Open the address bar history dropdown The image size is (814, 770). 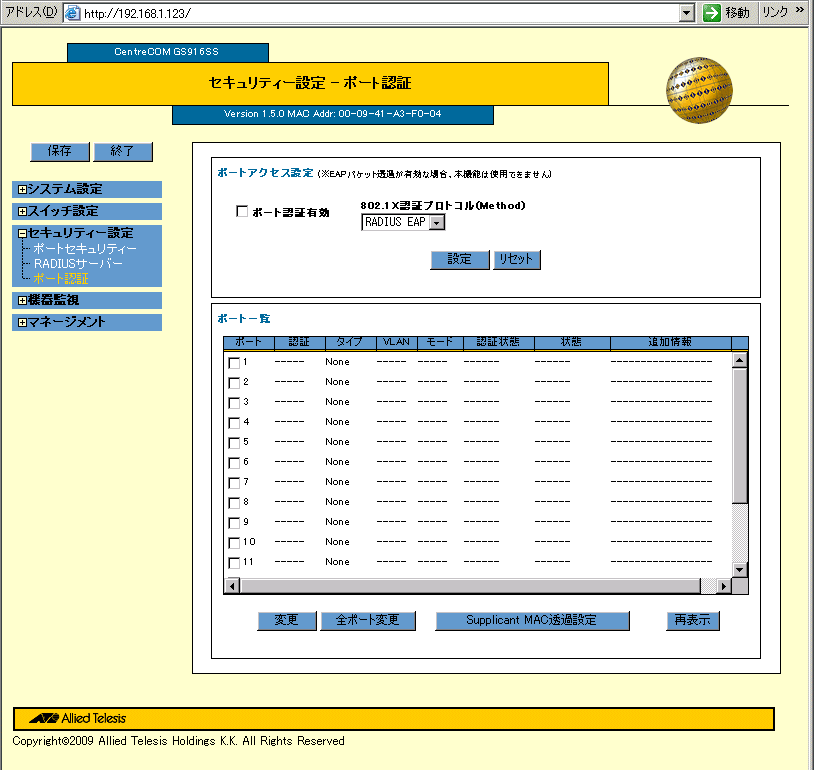coord(686,13)
